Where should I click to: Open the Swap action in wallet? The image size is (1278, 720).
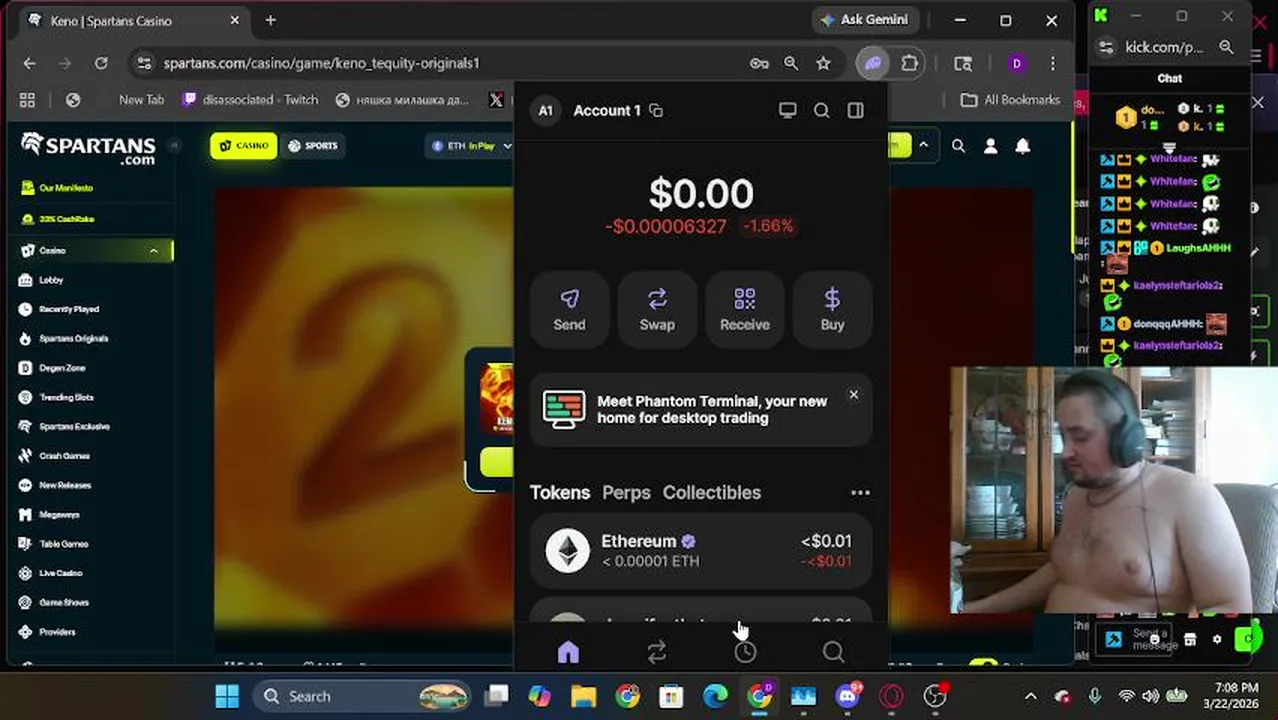[x=657, y=310]
